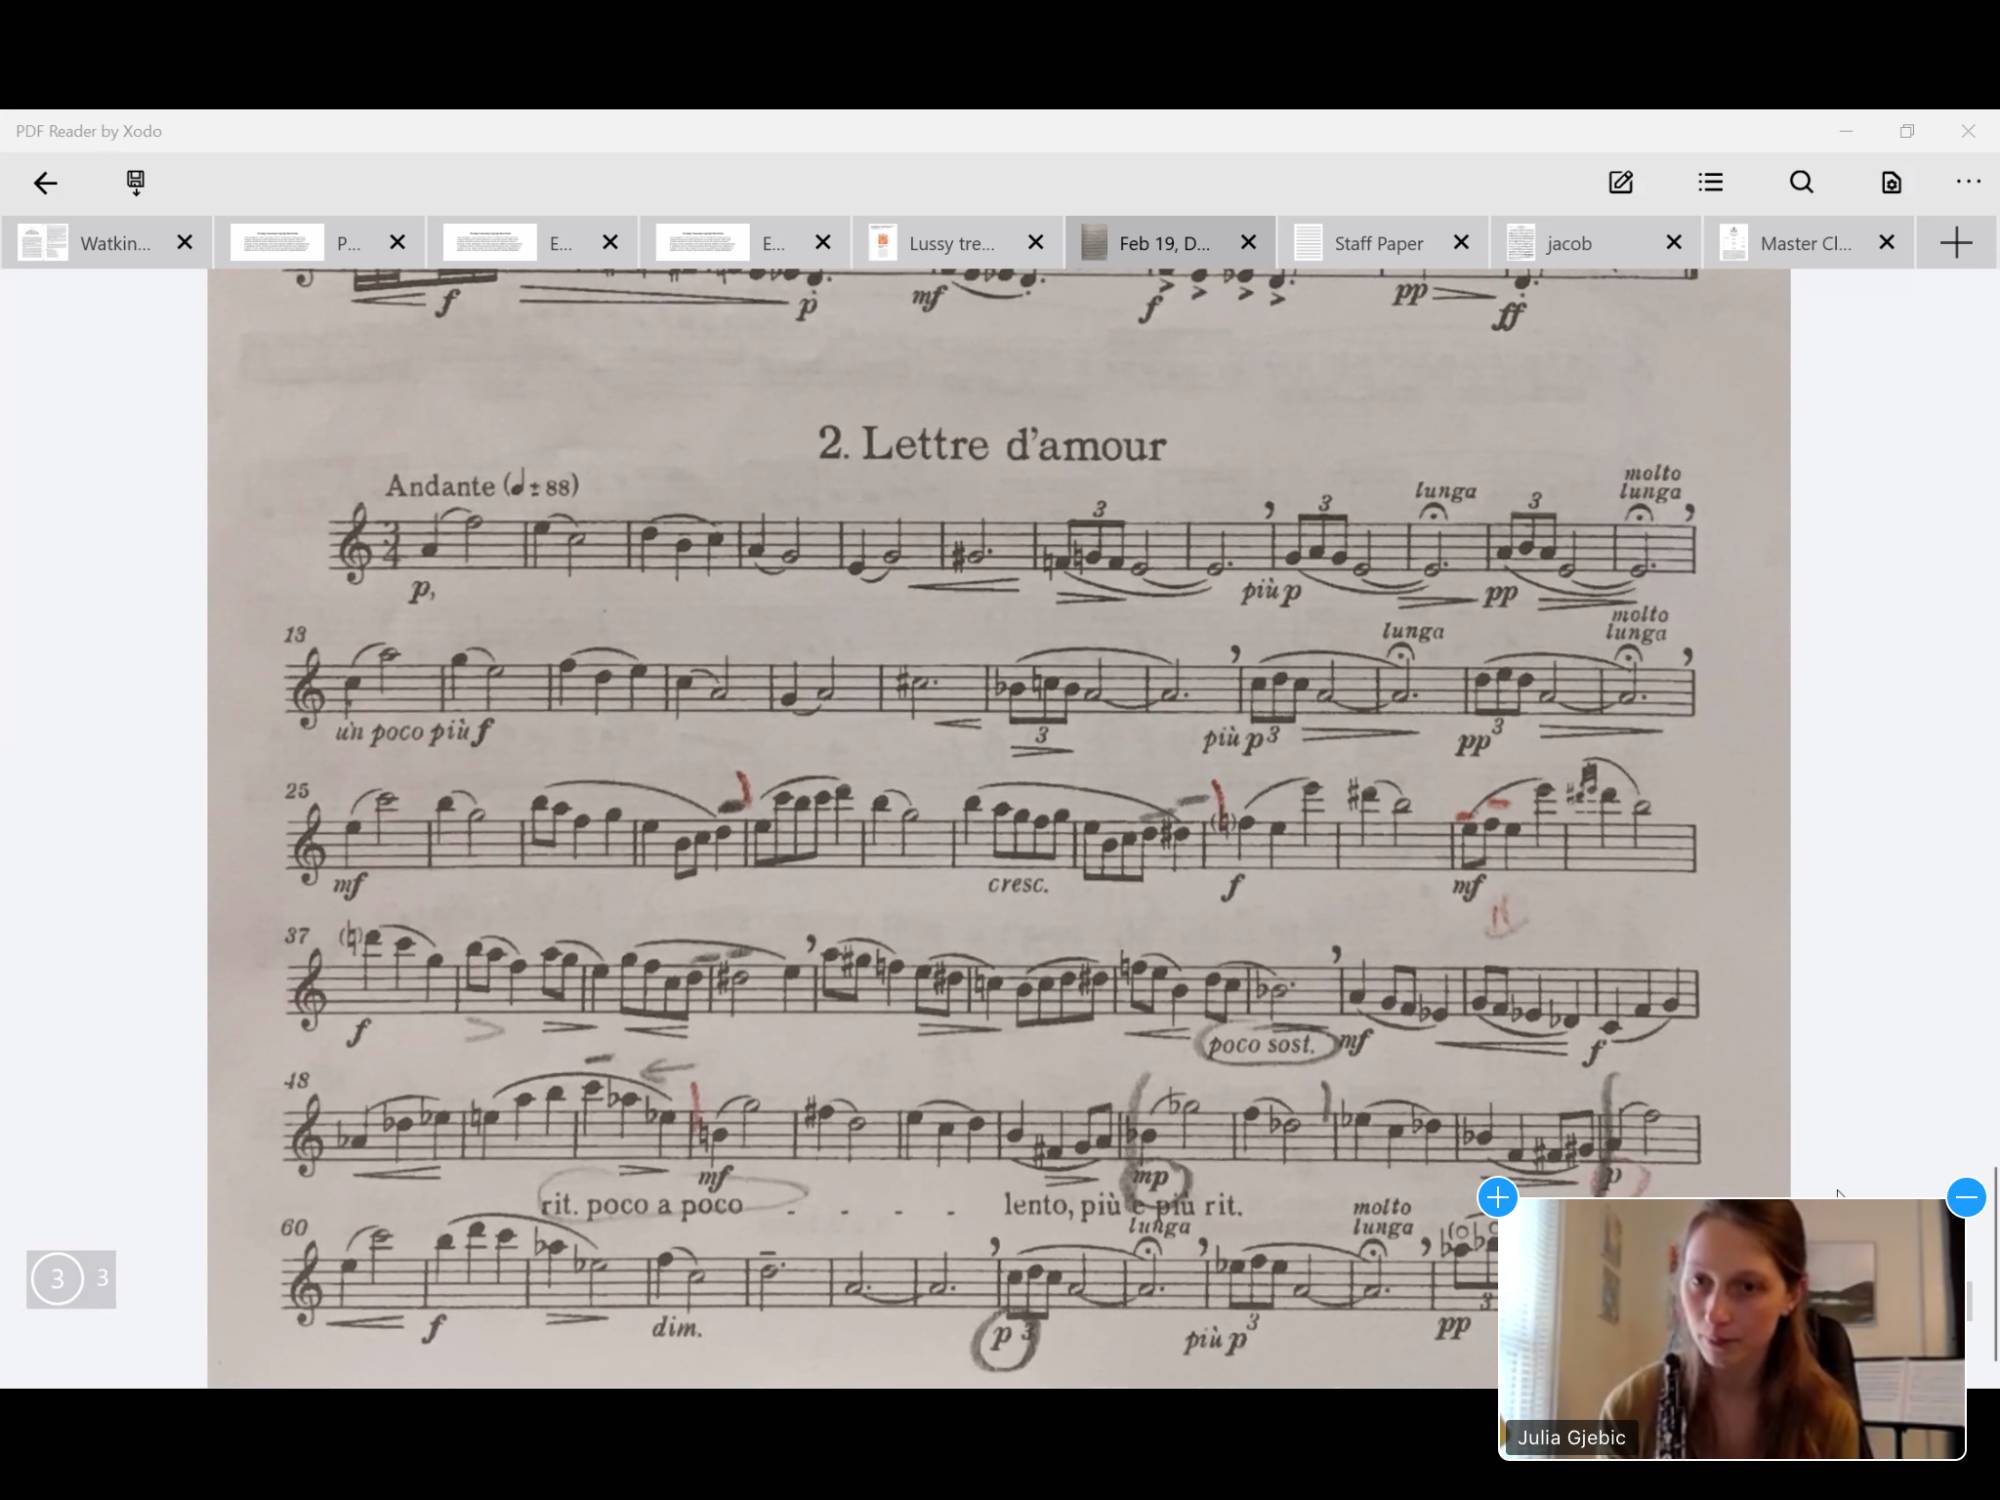This screenshot has height=1500, width=2000.
Task: Save the current document
Action: pos(135,182)
